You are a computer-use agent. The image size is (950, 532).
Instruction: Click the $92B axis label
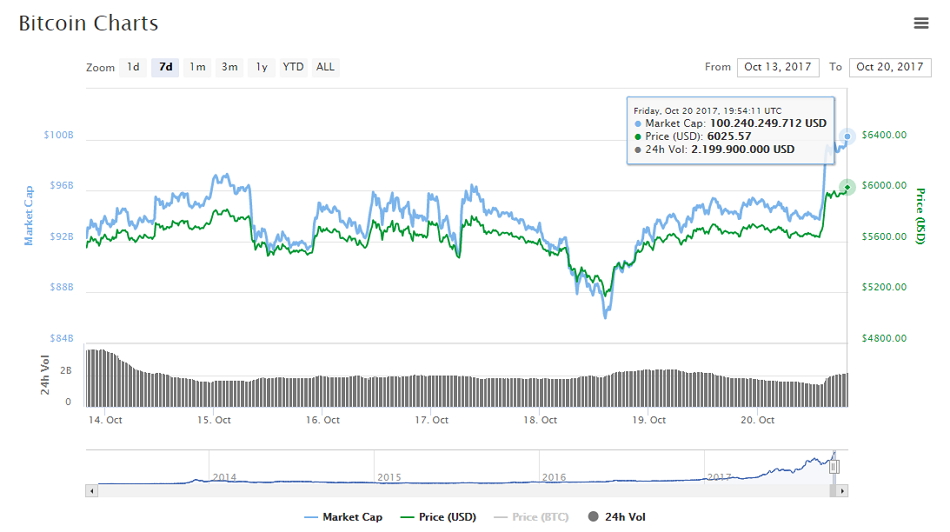tap(61, 236)
